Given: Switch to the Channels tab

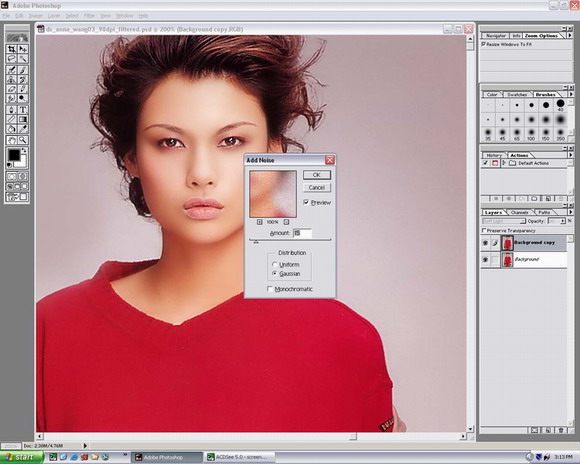Looking at the screenshot, I should (x=519, y=212).
